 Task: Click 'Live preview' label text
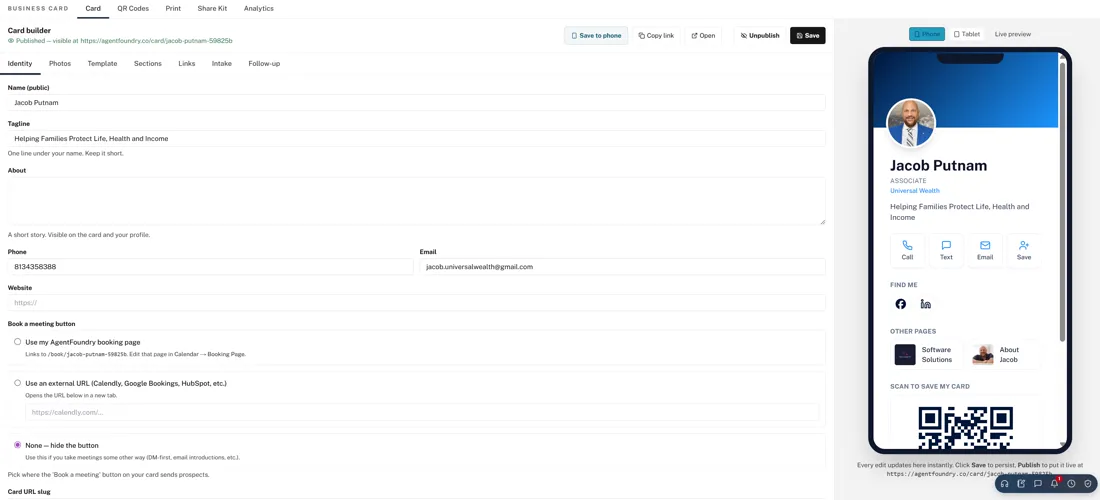(1013, 34)
